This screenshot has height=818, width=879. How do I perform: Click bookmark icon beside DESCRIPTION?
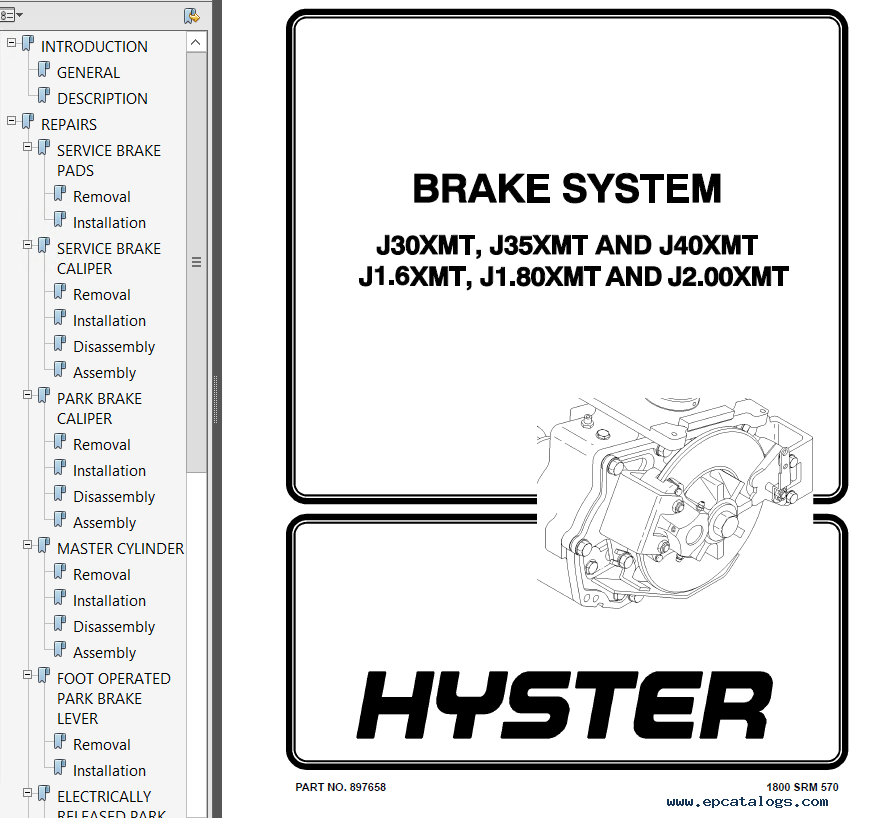point(44,96)
